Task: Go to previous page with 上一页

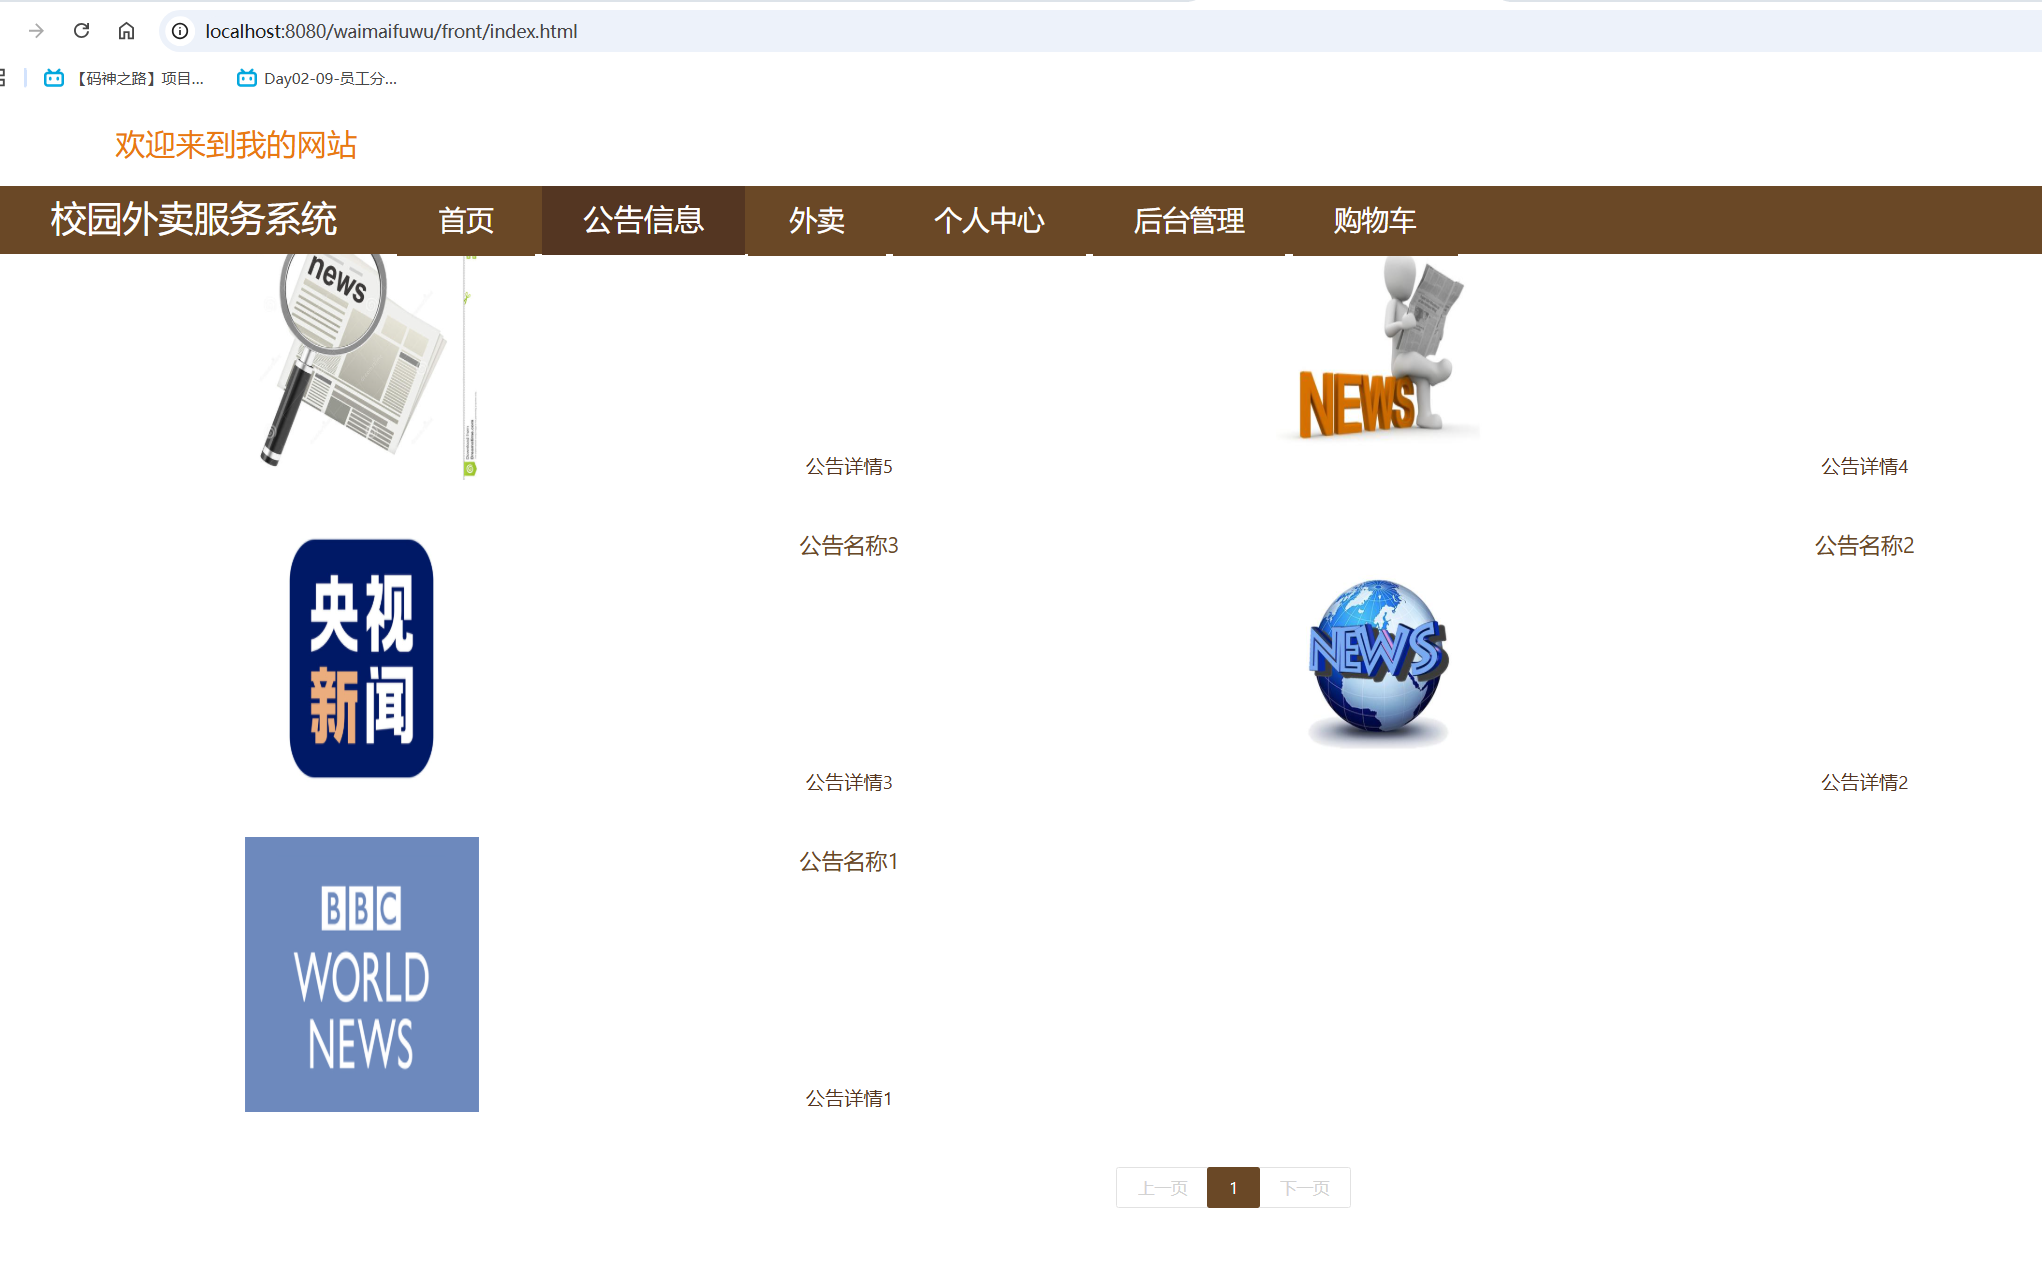Action: click(x=1162, y=1188)
